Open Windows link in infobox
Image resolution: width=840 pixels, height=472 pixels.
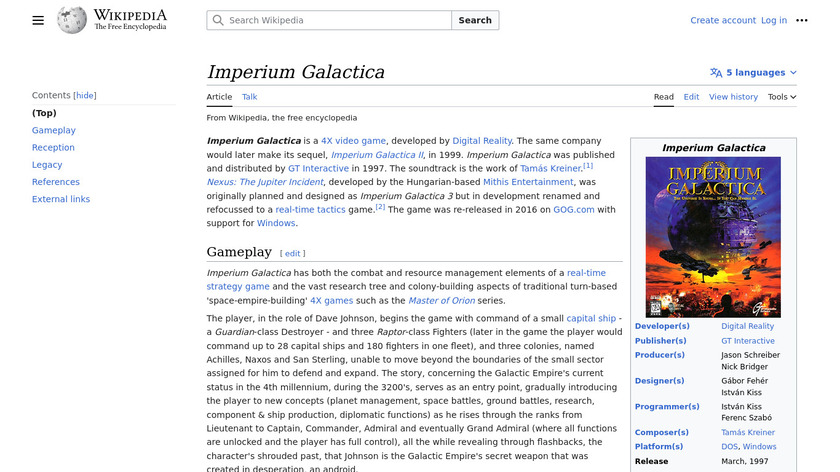coord(759,446)
